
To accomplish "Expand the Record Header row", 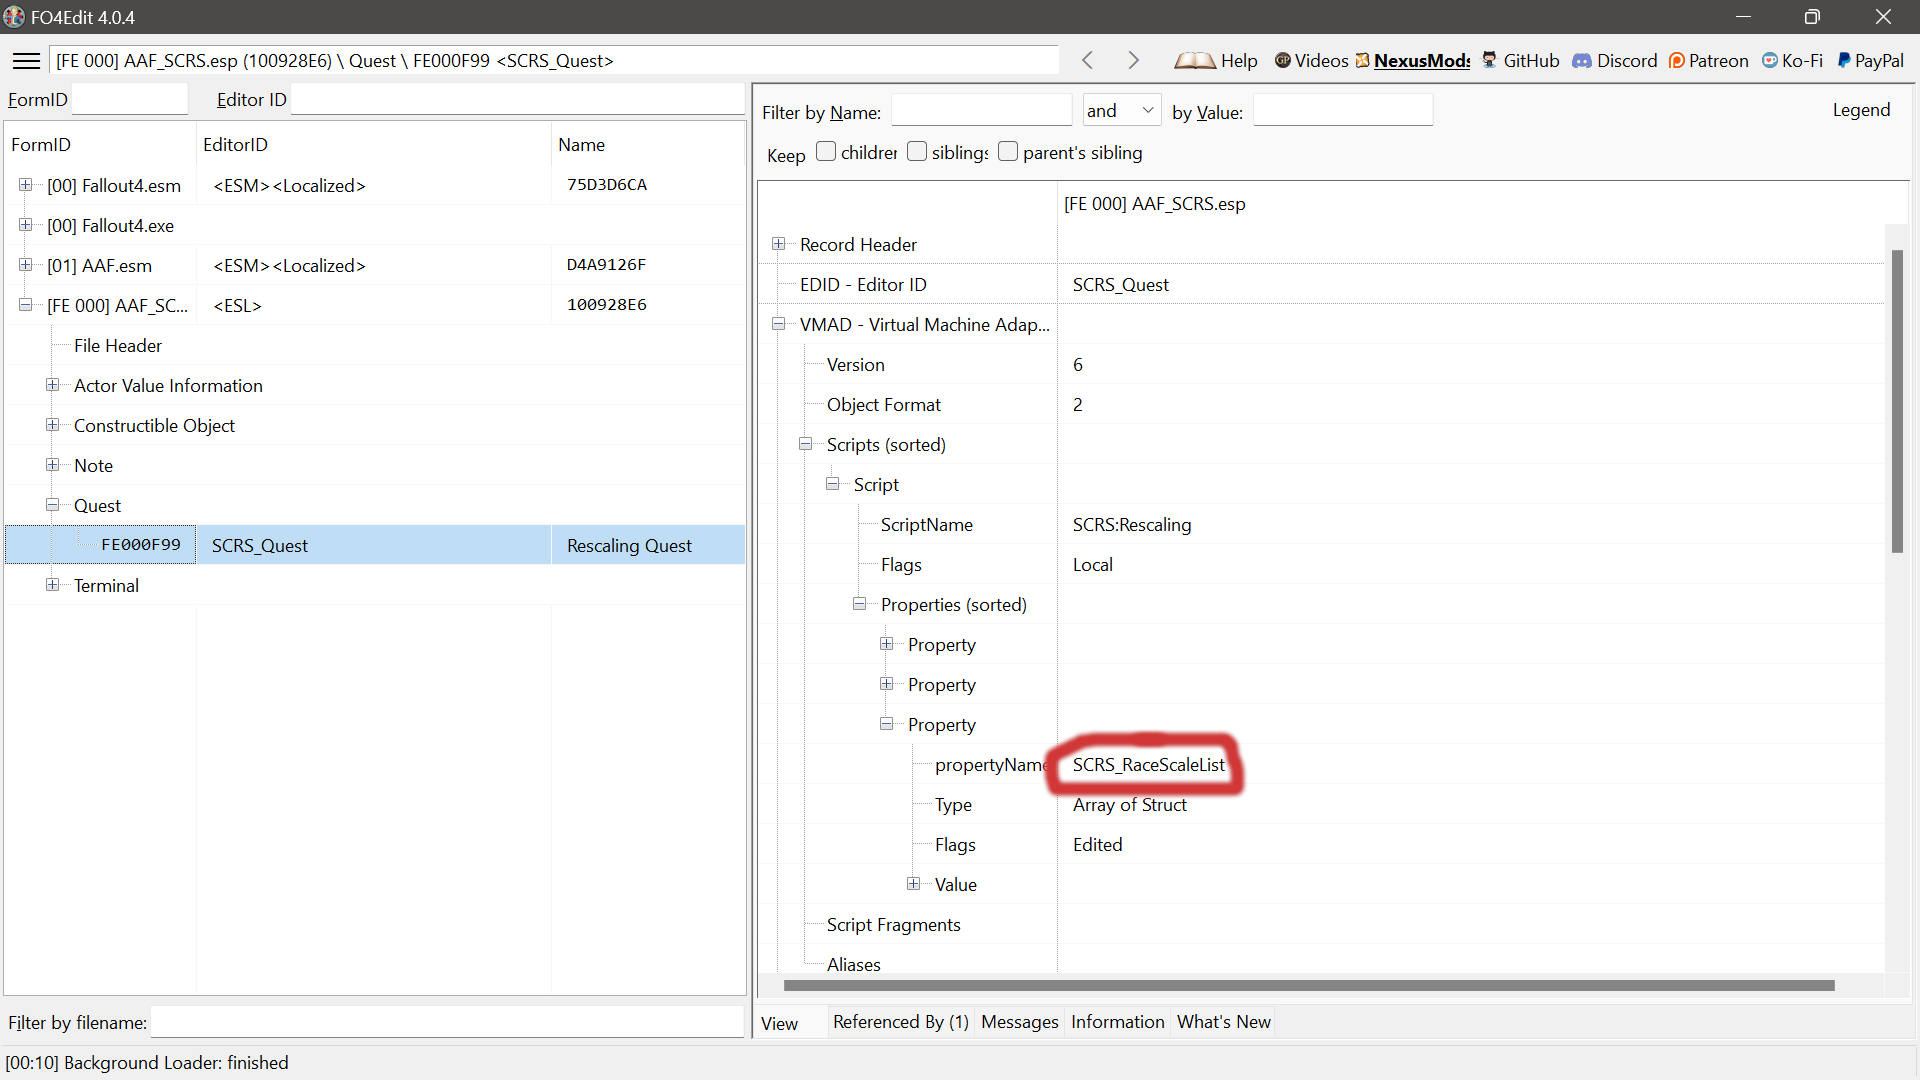I will point(779,244).
